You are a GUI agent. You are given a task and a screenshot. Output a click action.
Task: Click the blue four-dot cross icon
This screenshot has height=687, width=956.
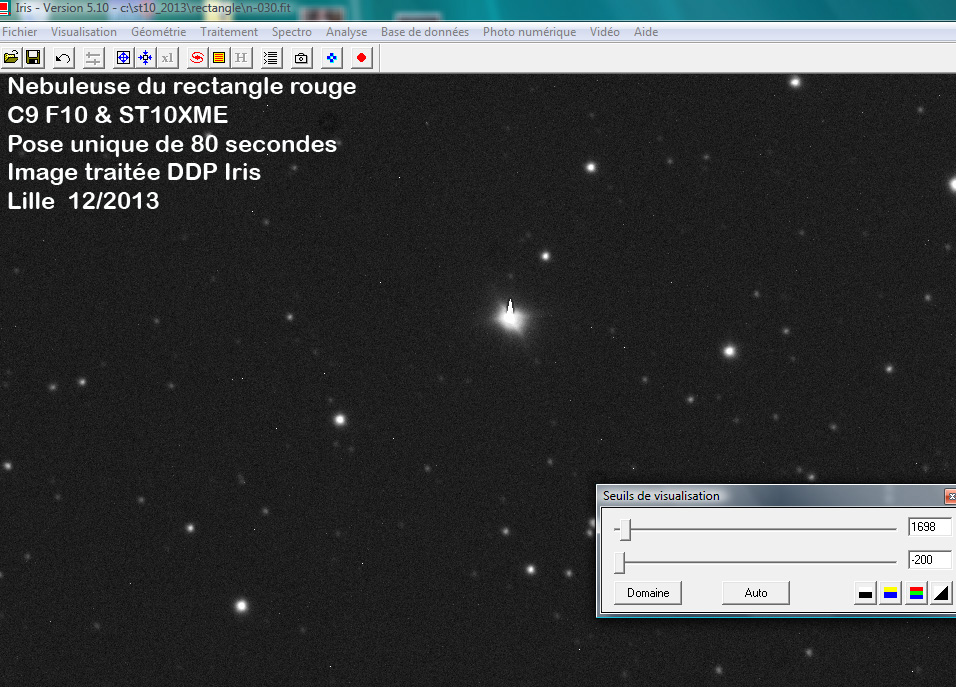coord(331,58)
